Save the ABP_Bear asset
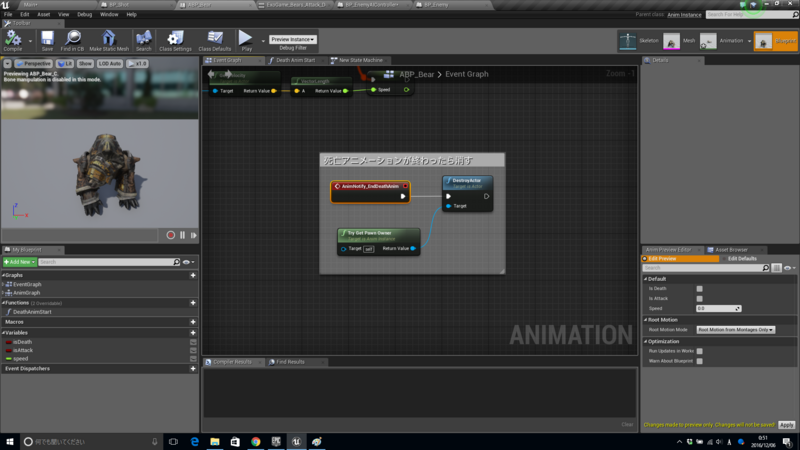 click(x=47, y=40)
